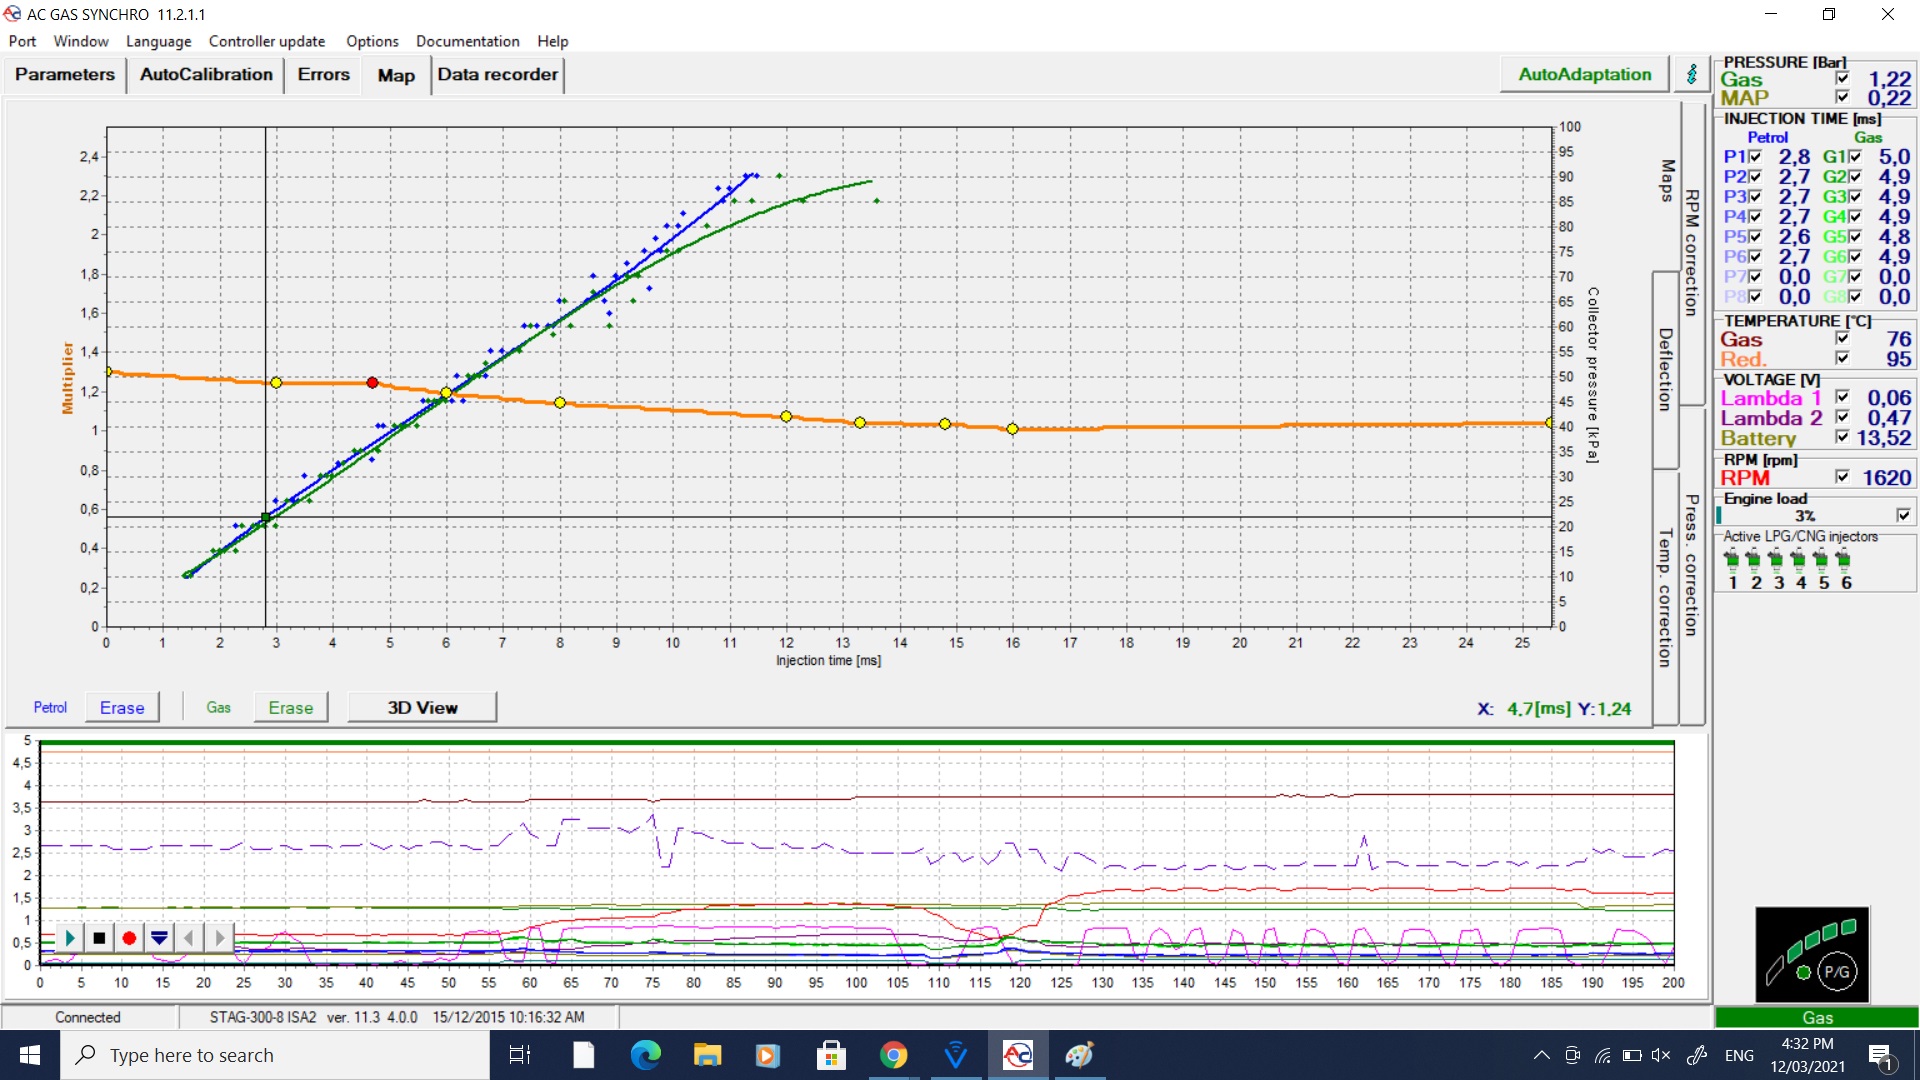Open the Help menu
1920x1080 pixels.
tap(552, 41)
